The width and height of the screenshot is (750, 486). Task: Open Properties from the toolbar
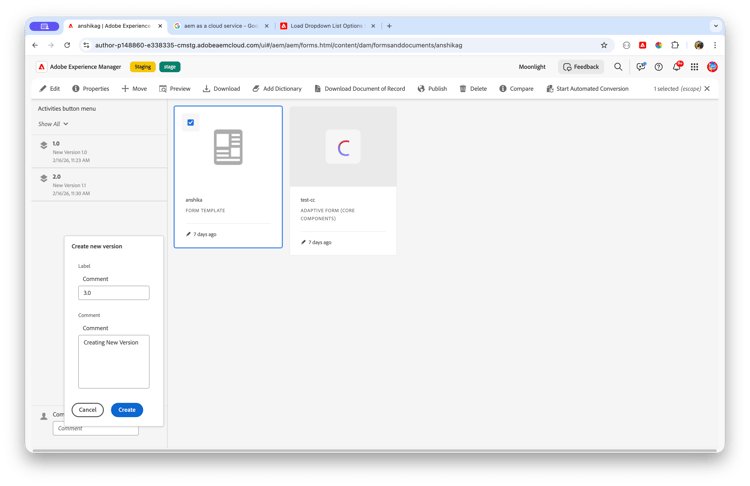click(x=91, y=88)
